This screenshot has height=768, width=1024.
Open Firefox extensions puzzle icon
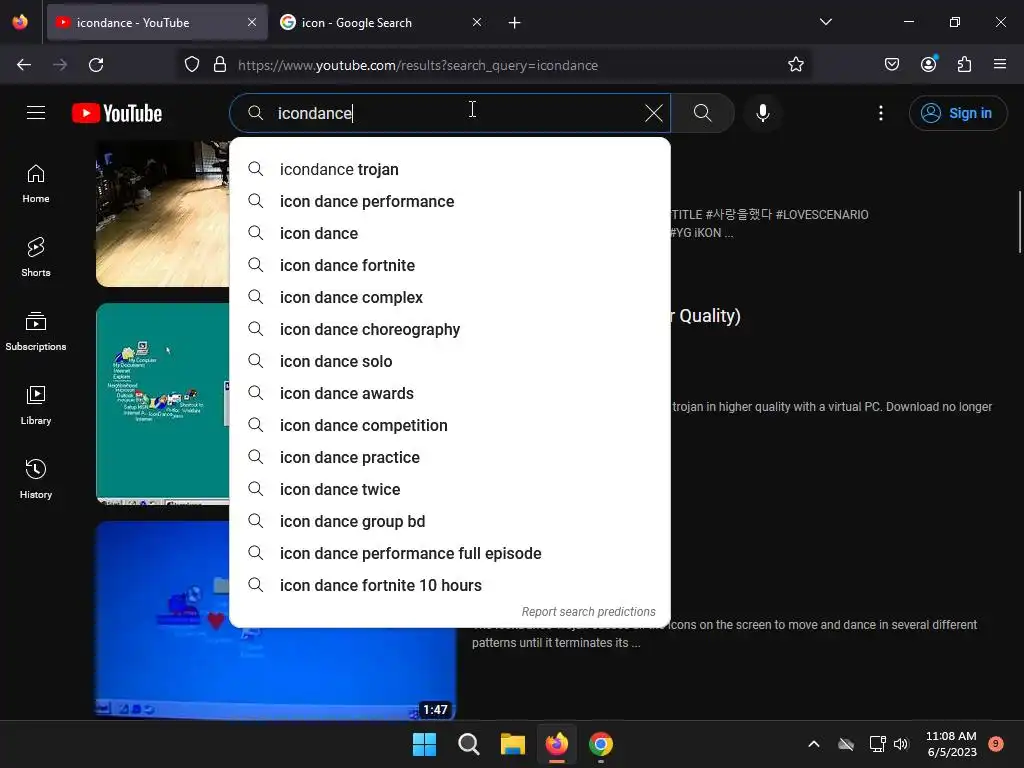[964, 65]
